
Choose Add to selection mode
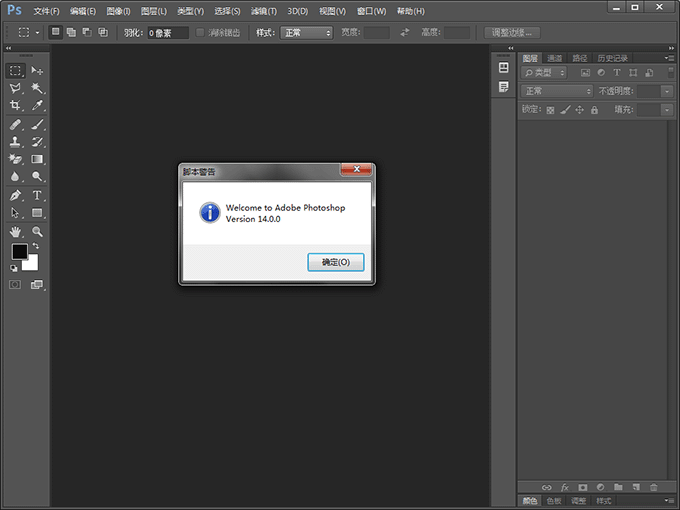point(71,32)
